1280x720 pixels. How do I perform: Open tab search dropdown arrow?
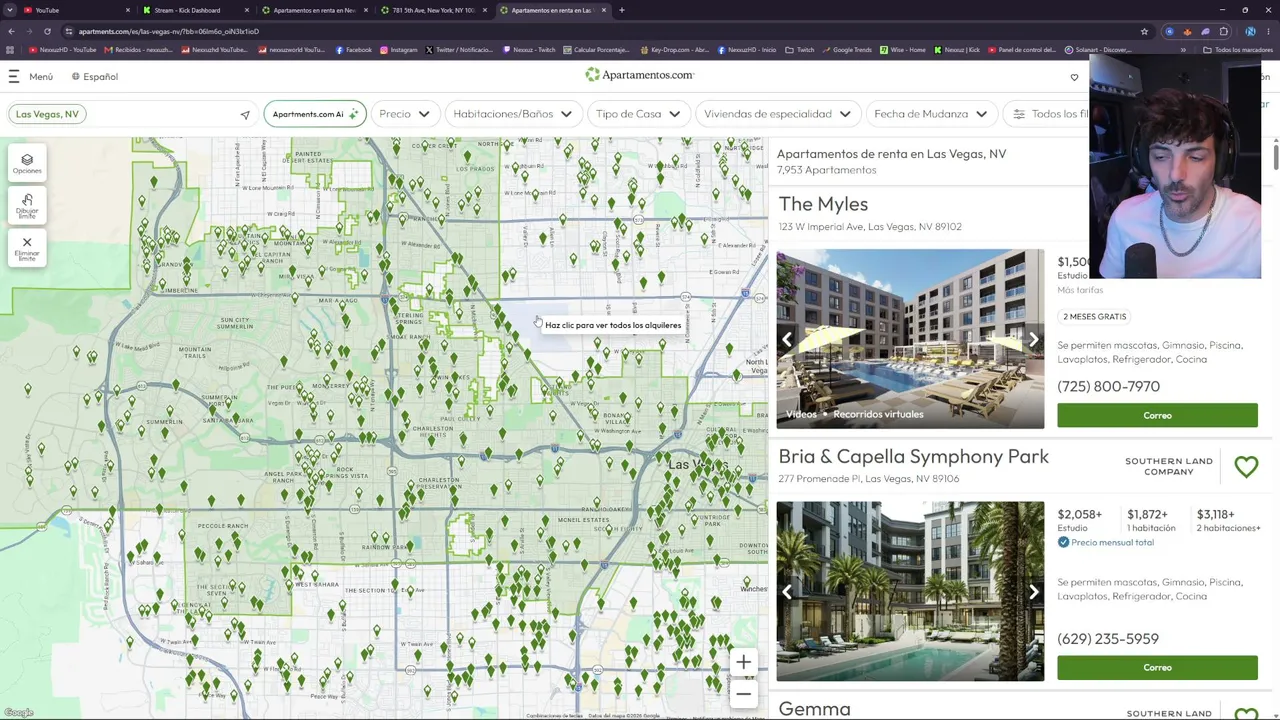[10, 10]
